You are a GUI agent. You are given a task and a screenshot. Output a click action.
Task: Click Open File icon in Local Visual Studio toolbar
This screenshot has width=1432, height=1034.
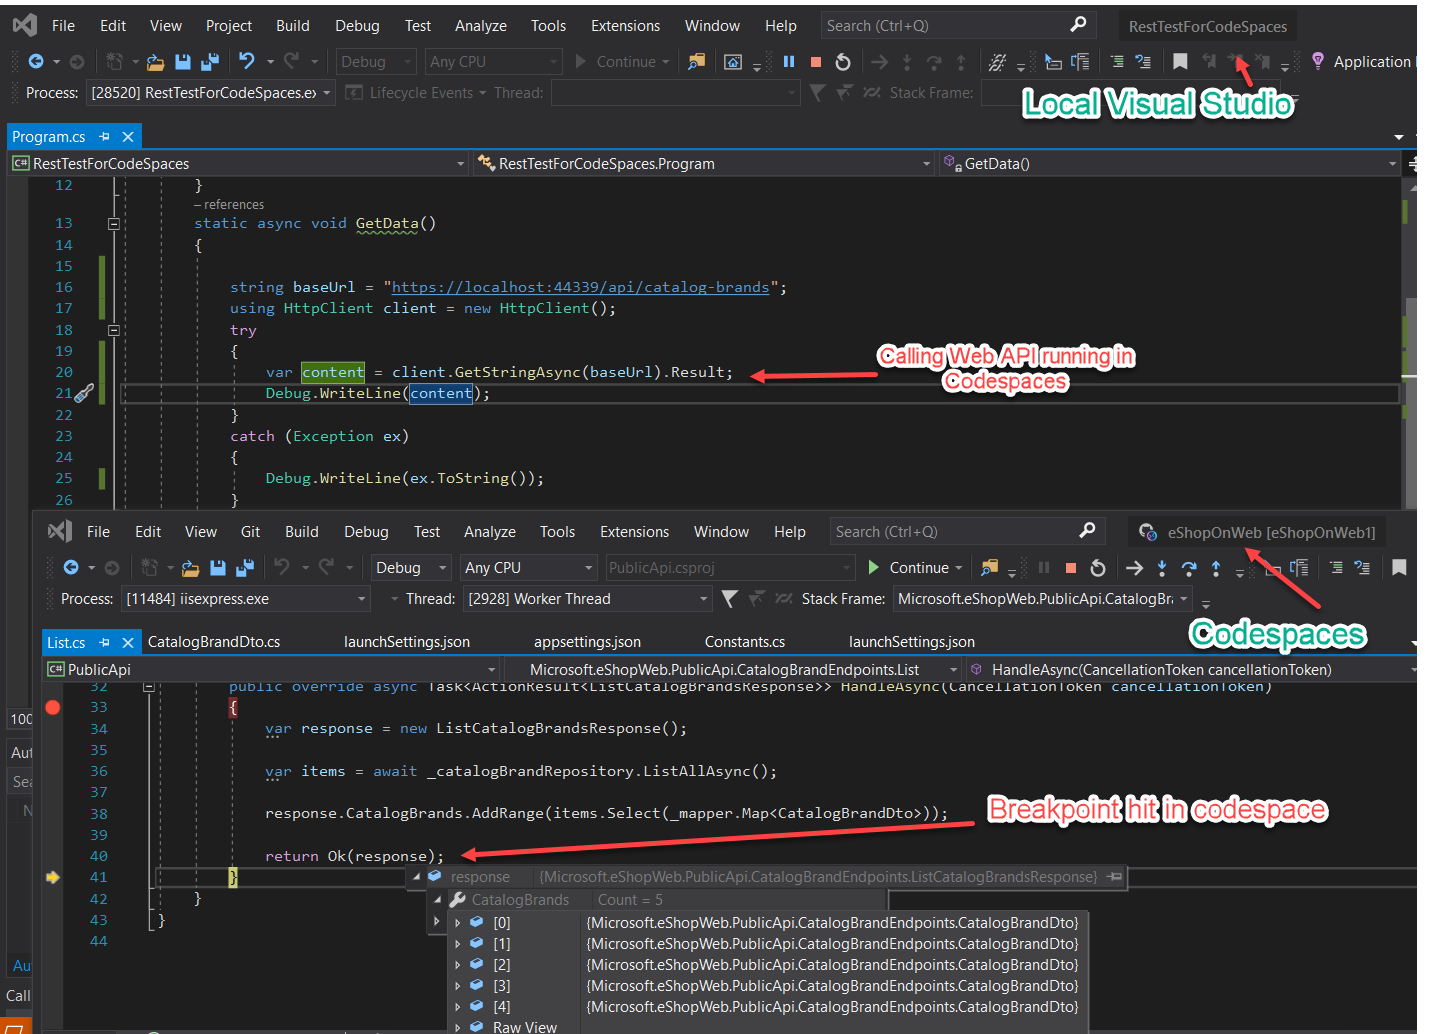click(155, 62)
